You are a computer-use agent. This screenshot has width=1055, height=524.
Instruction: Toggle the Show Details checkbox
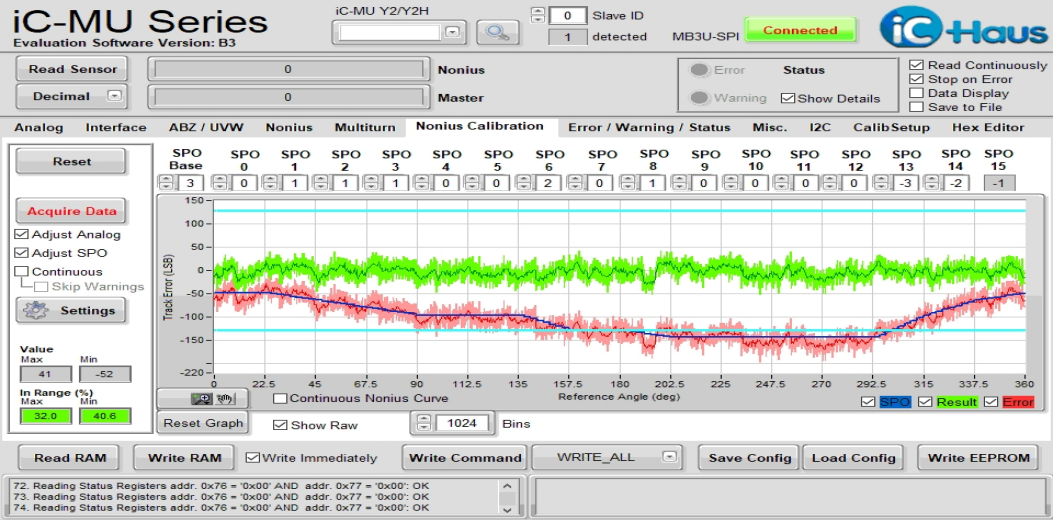click(x=788, y=98)
